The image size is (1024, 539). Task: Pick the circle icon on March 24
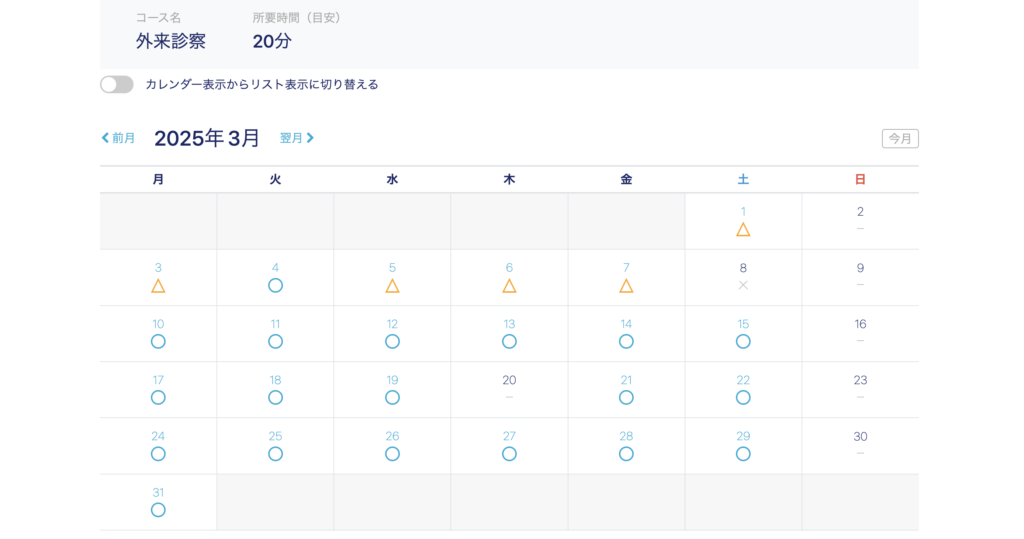click(x=158, y=454)
